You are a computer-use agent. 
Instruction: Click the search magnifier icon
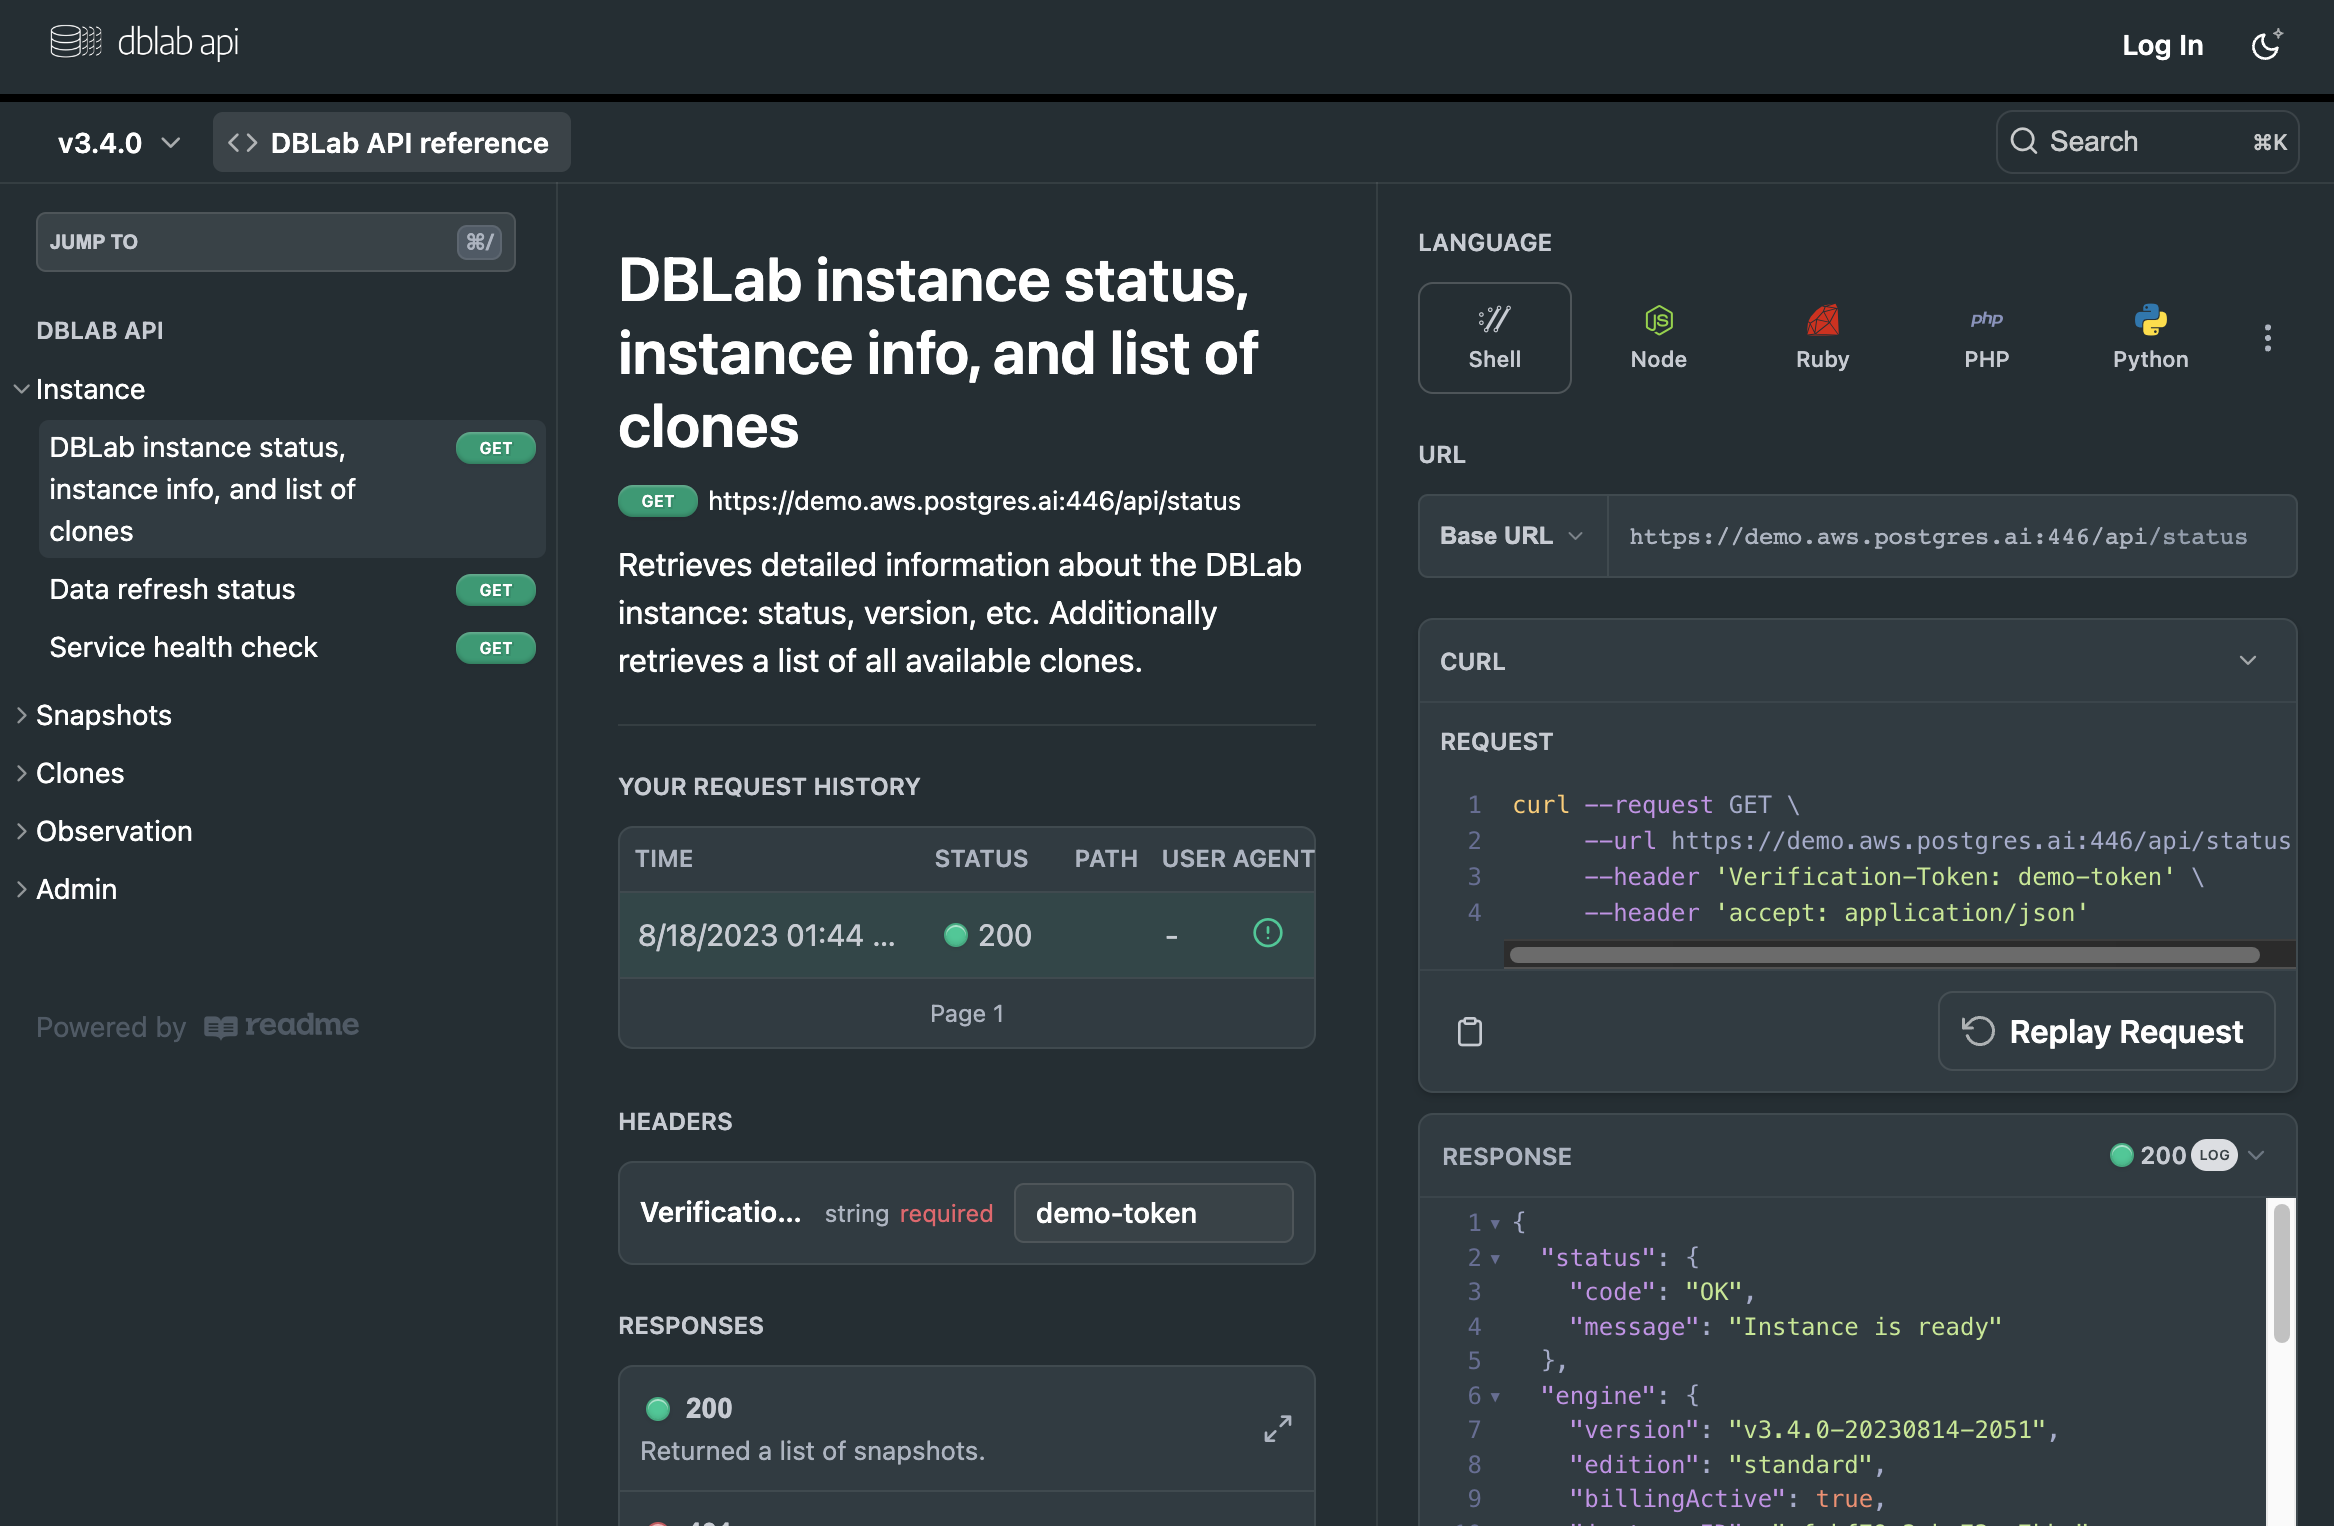[x=2024, y=141]
